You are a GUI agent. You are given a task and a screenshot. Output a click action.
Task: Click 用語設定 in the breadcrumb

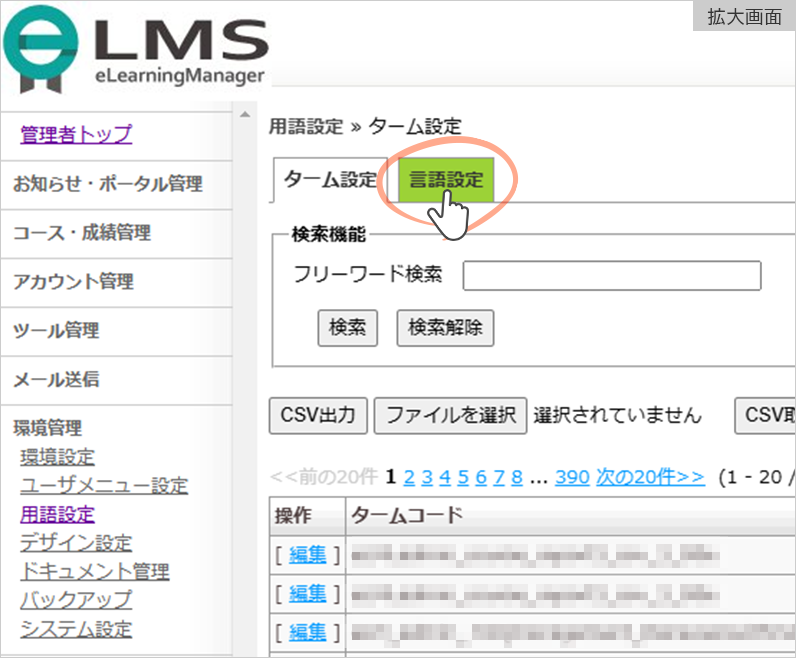click(x=306, y=126)
